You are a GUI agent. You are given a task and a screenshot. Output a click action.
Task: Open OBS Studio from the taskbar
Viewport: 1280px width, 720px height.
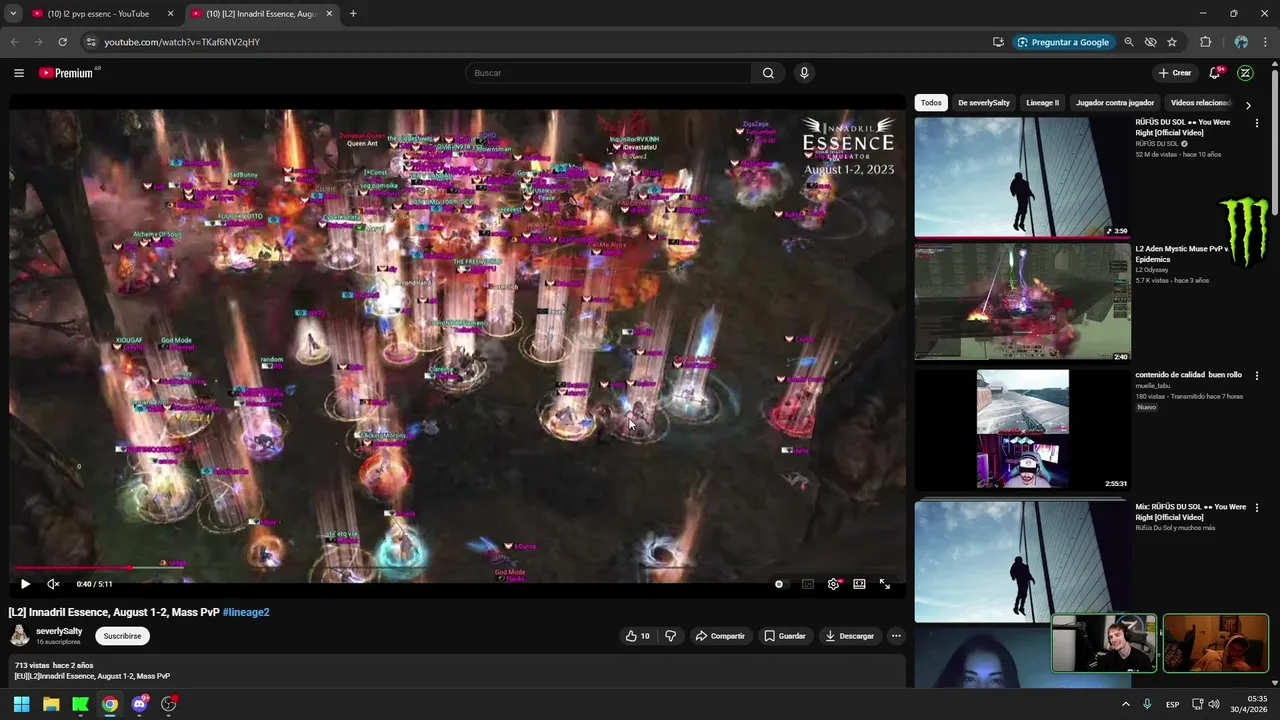click(169, 704)
